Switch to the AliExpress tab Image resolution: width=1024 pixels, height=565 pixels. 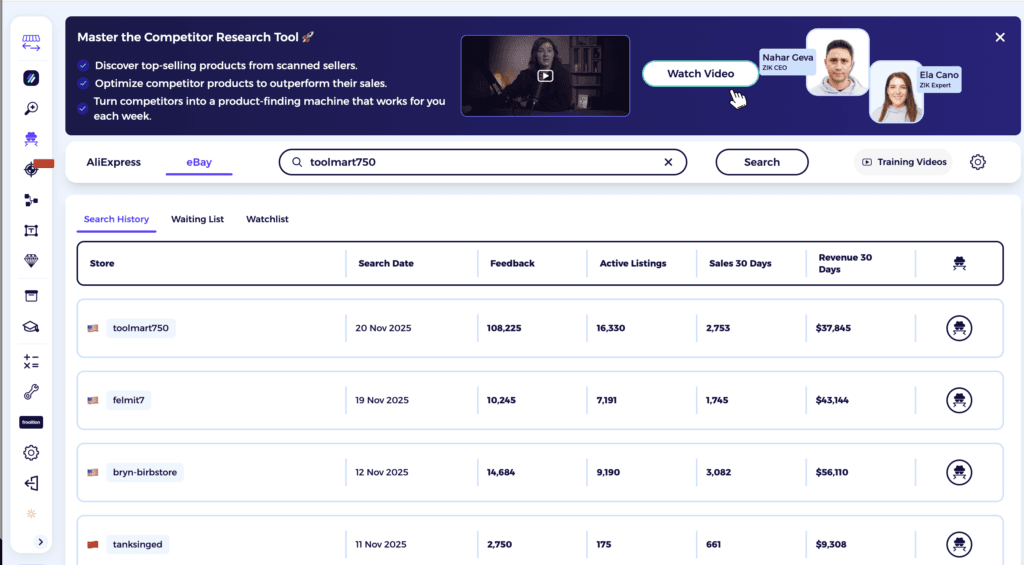tap(114, 162)
